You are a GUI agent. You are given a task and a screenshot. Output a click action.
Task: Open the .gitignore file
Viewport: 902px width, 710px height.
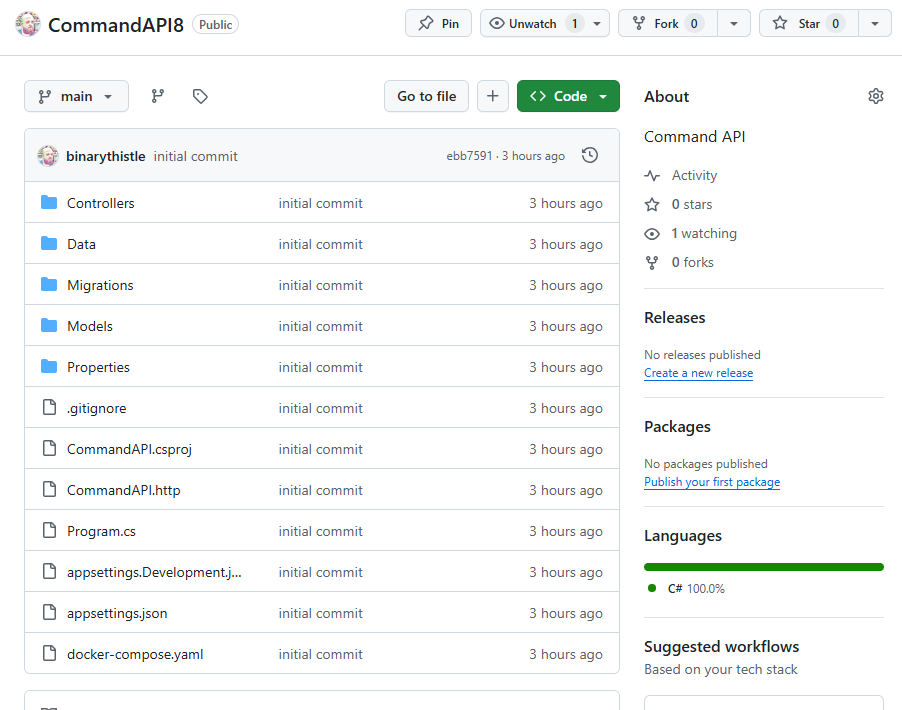pyautogui.click(x=97, y=409)
